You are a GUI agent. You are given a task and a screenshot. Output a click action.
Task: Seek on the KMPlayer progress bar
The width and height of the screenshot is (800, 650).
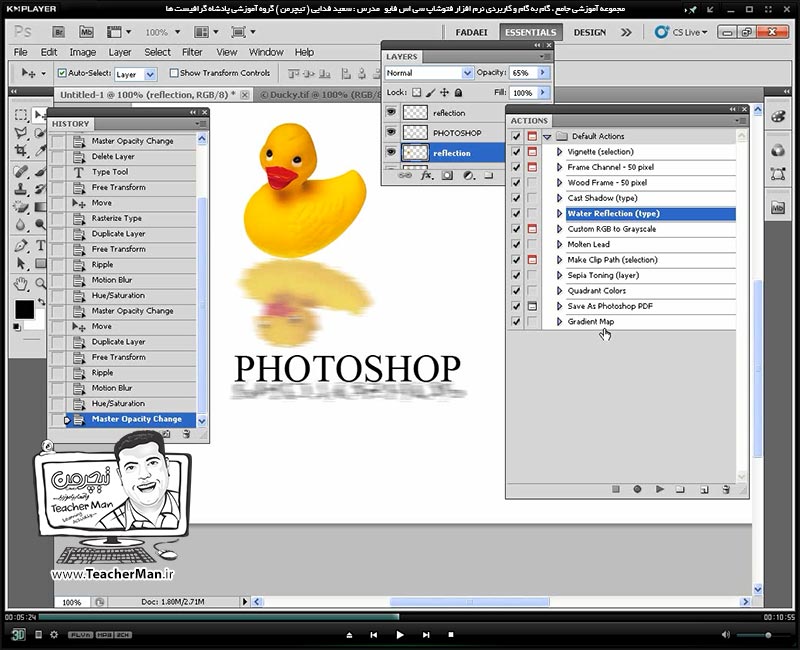coord(399,617)
